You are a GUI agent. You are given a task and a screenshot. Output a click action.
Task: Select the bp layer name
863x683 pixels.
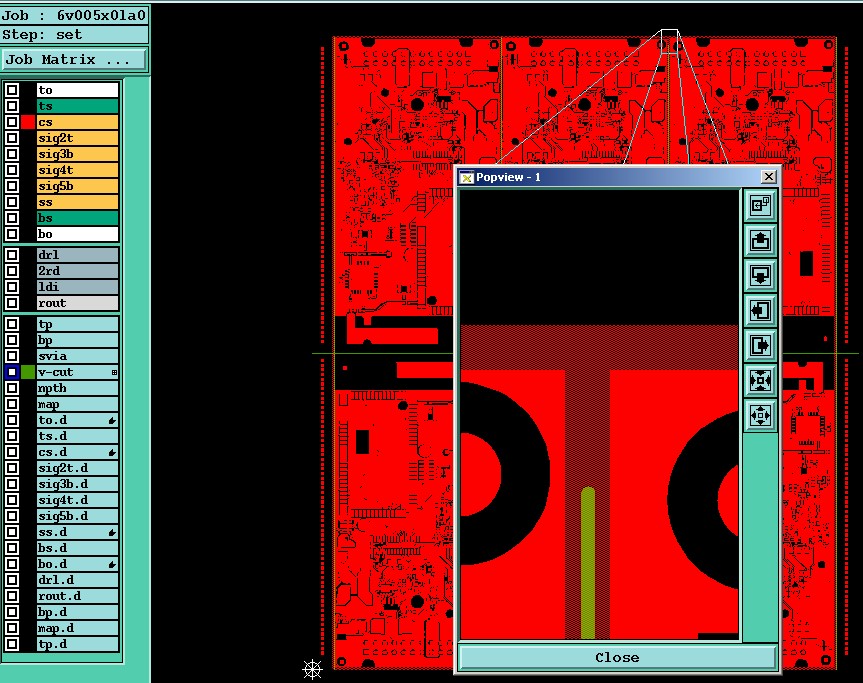point(77,340)
